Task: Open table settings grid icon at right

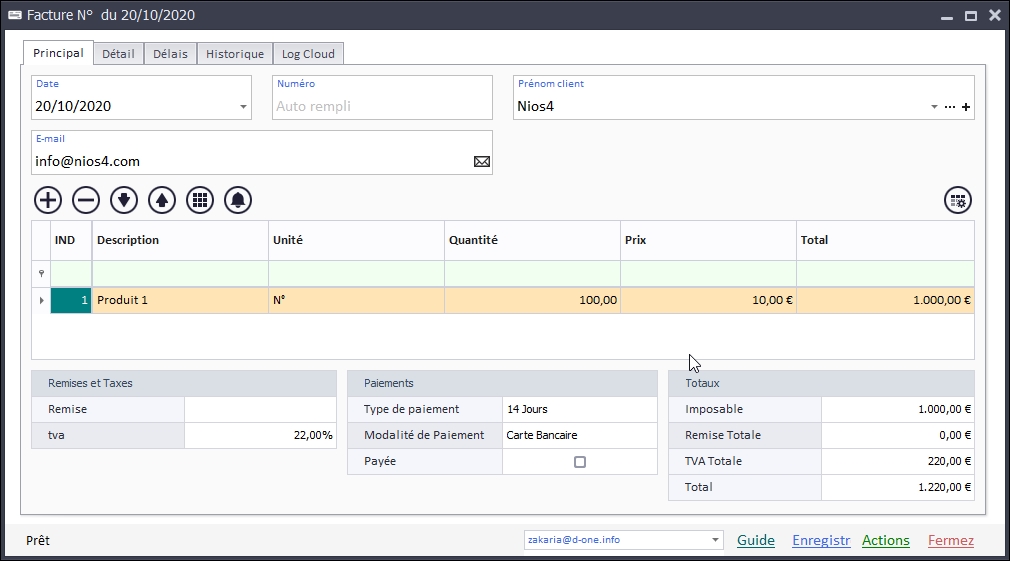Action: point(958,200)
